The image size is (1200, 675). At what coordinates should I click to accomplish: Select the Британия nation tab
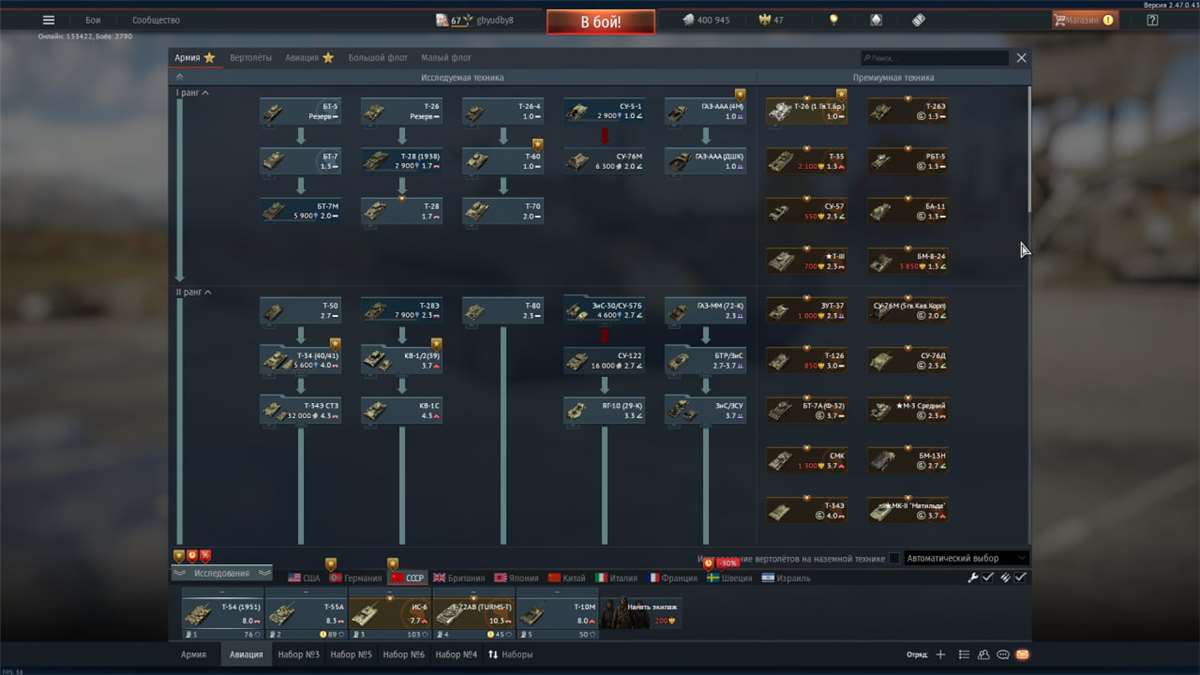click(x=459, y=578)
